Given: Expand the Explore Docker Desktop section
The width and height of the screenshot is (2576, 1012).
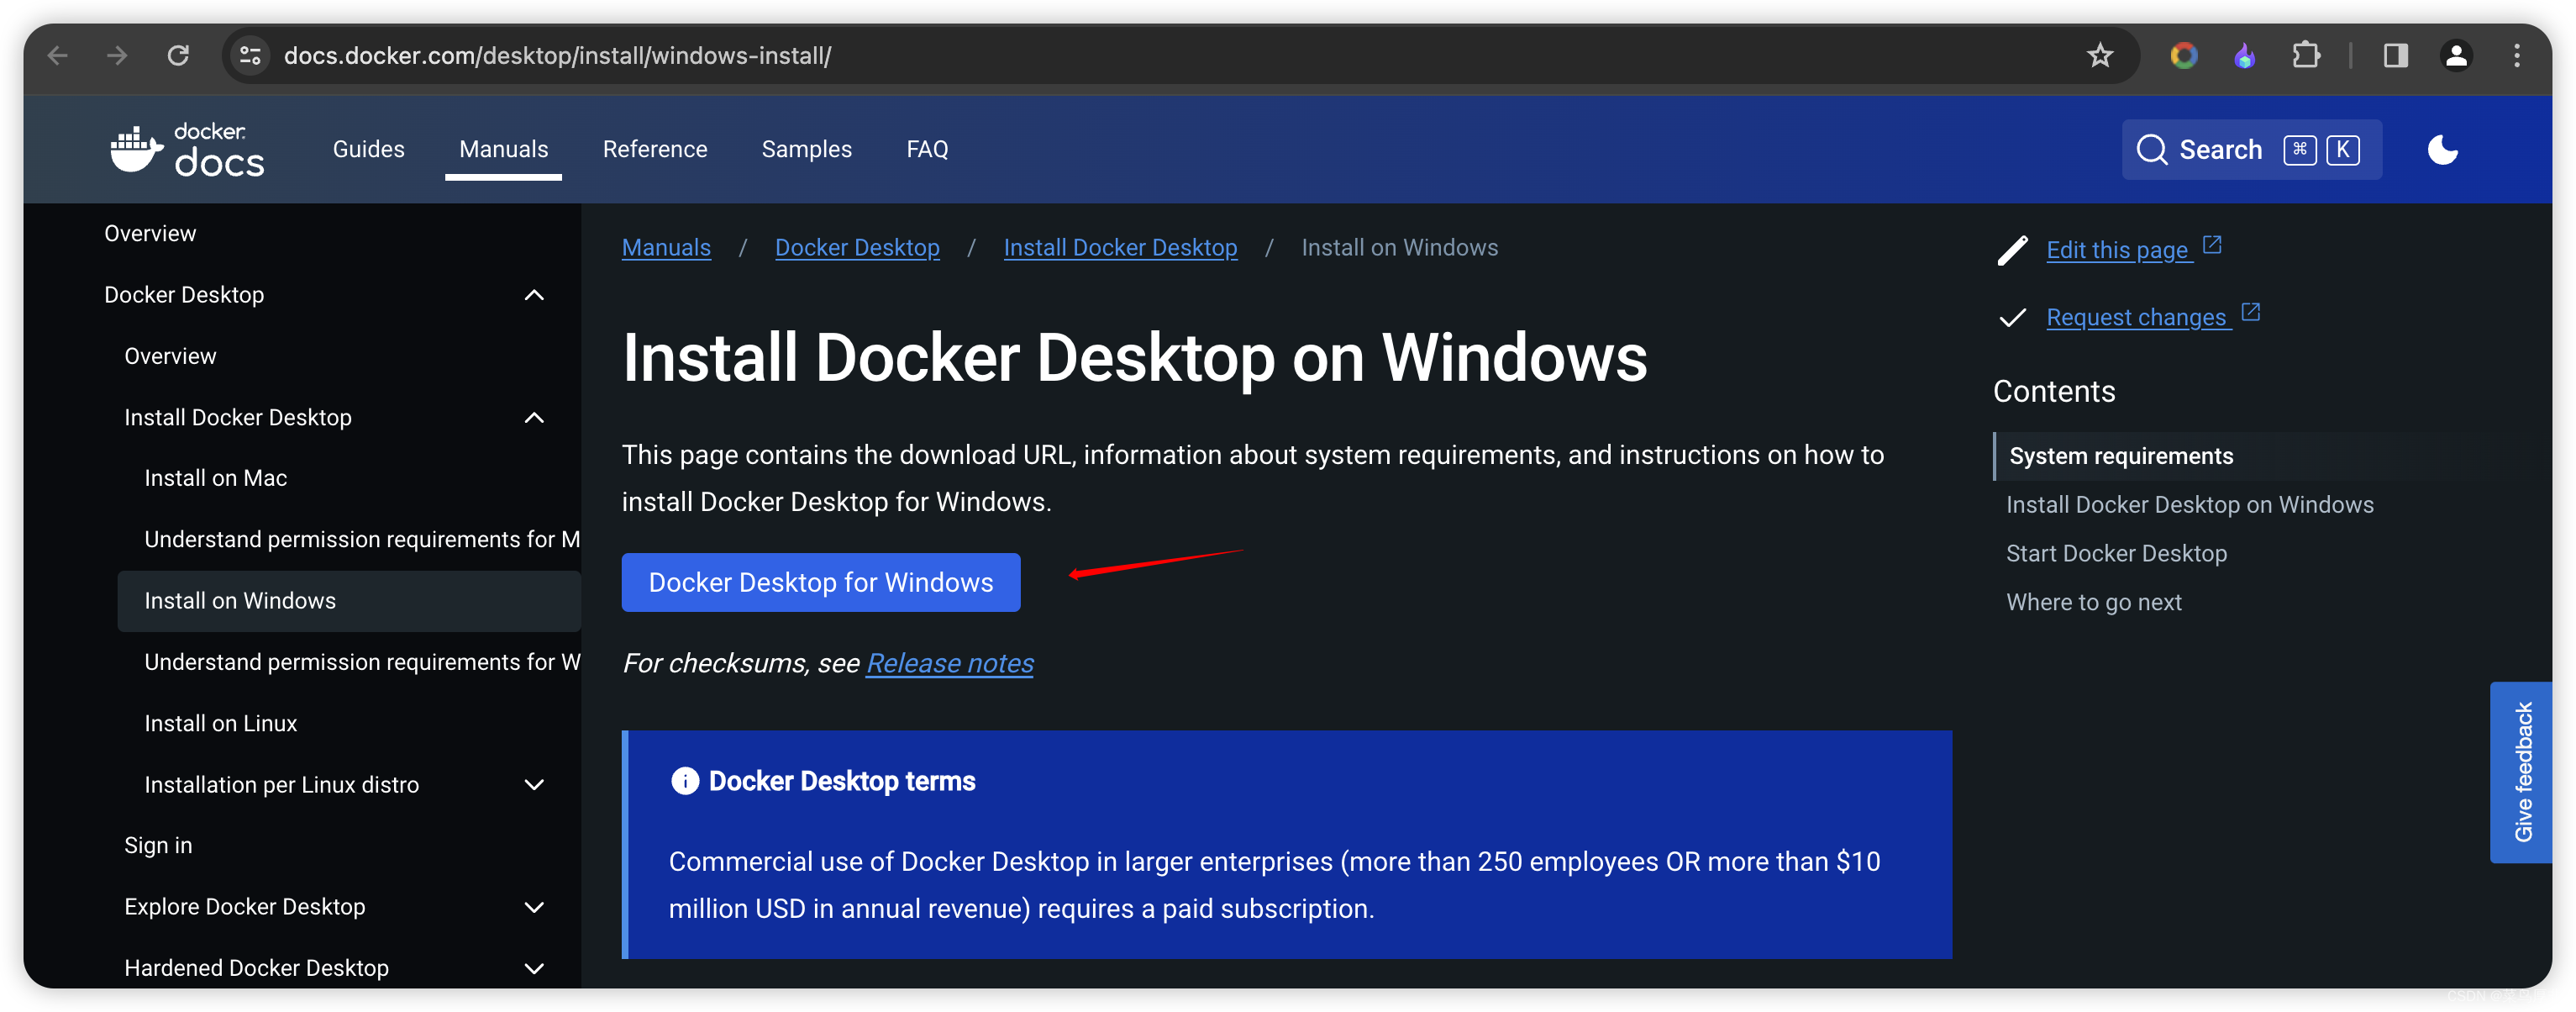Looking at the screenshot, I should tap(534, 907).
